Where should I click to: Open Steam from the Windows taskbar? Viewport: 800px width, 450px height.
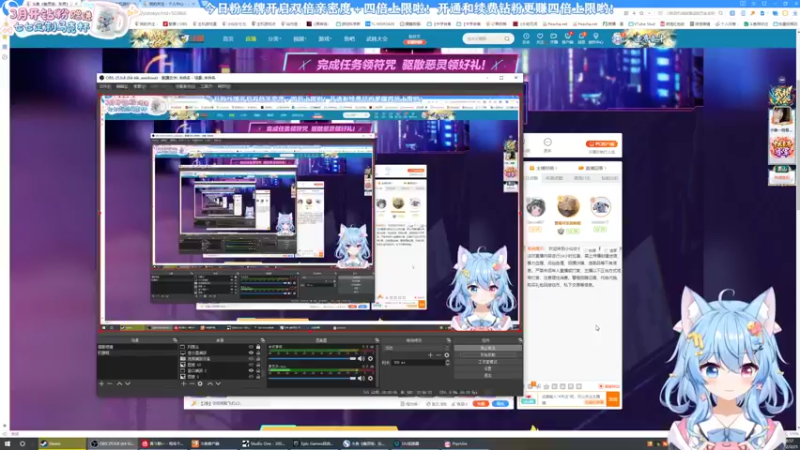tap(62, 443)
